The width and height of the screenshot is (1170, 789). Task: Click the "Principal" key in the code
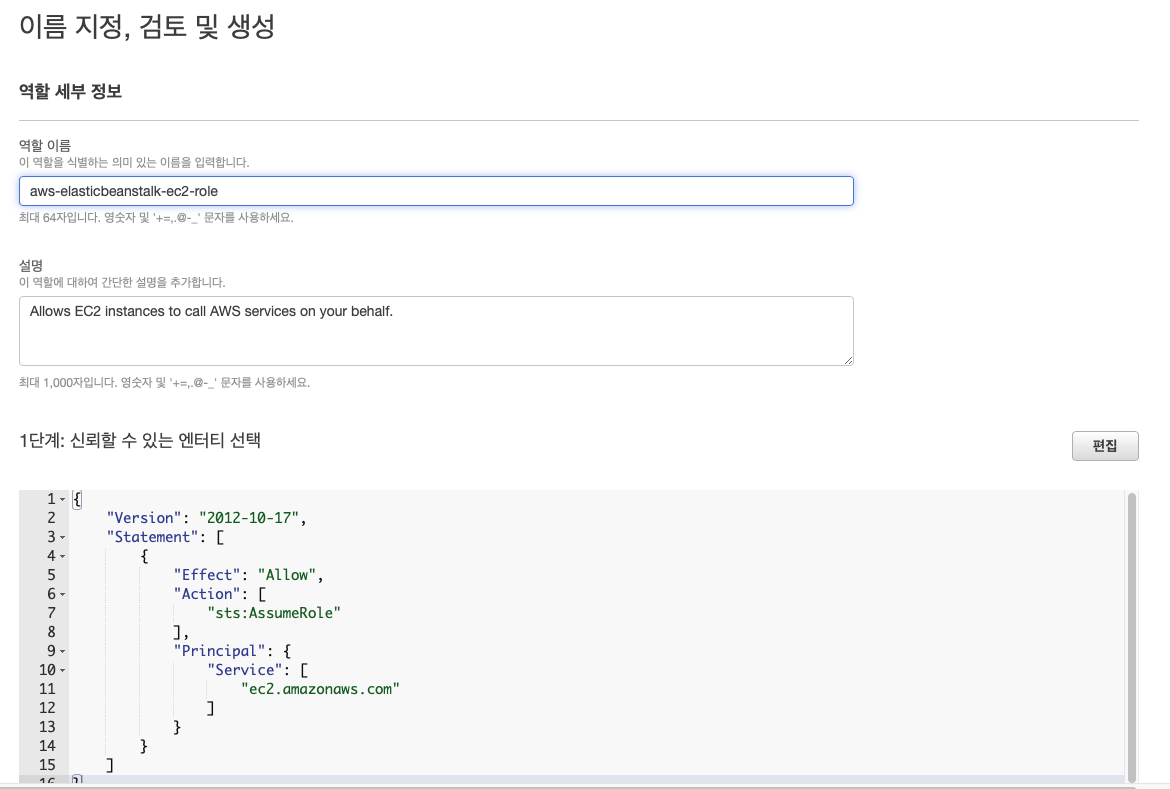(219, 651)
